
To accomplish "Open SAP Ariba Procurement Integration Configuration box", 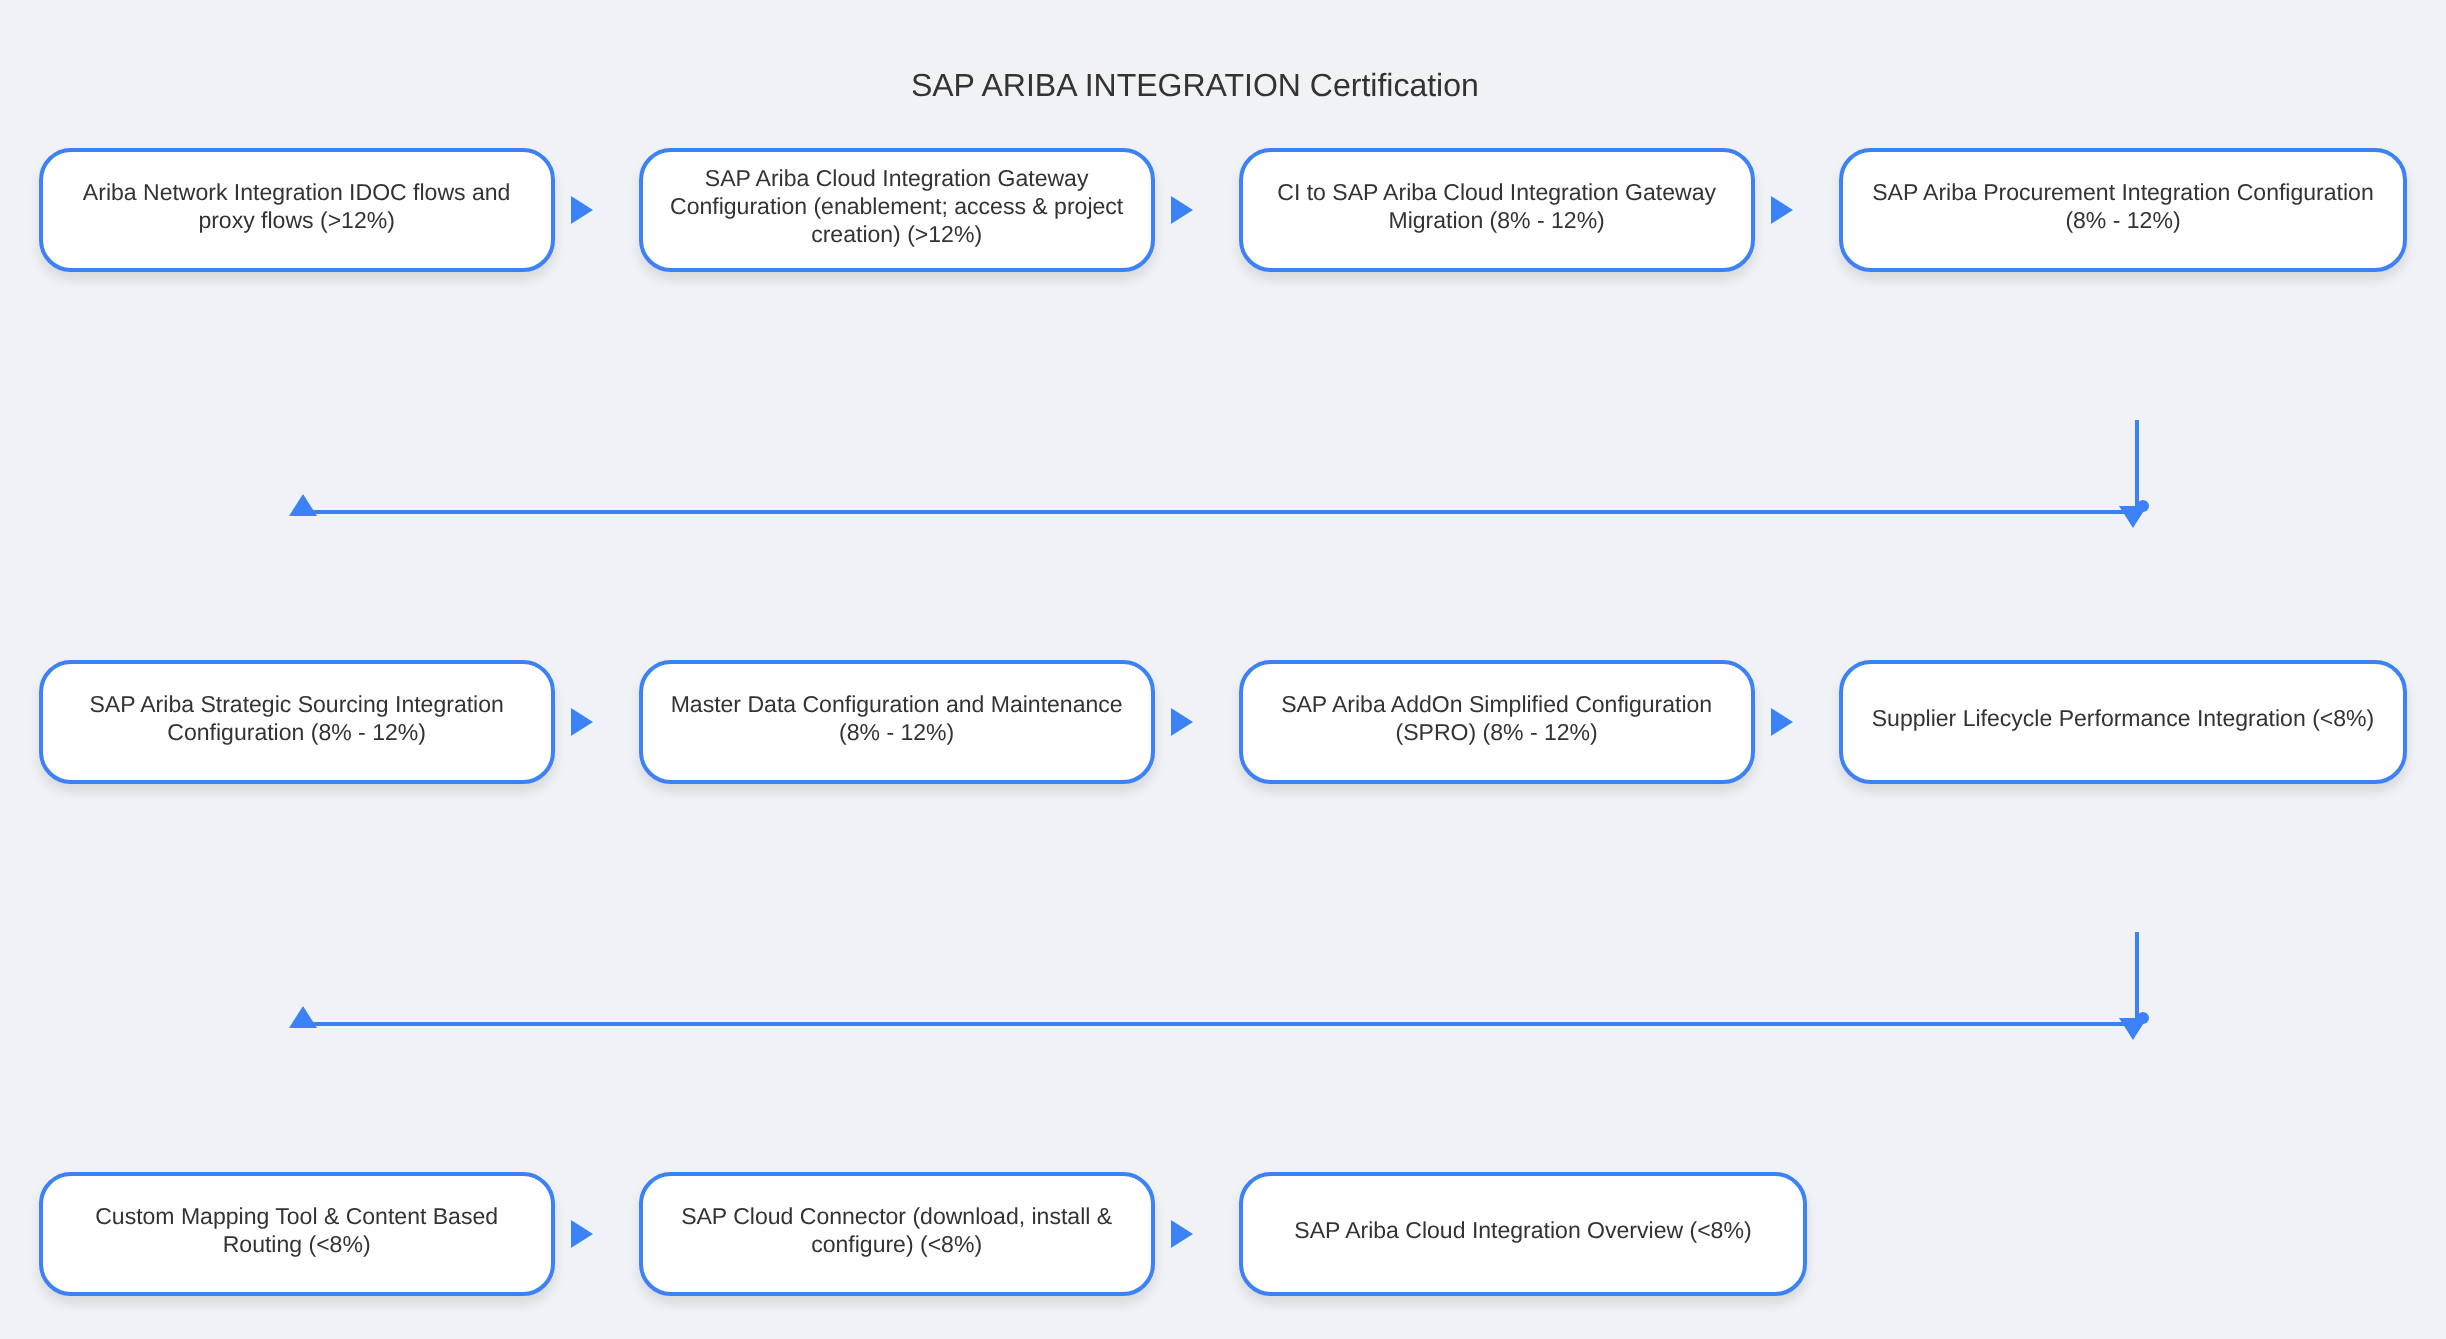I will [2122, 210].
